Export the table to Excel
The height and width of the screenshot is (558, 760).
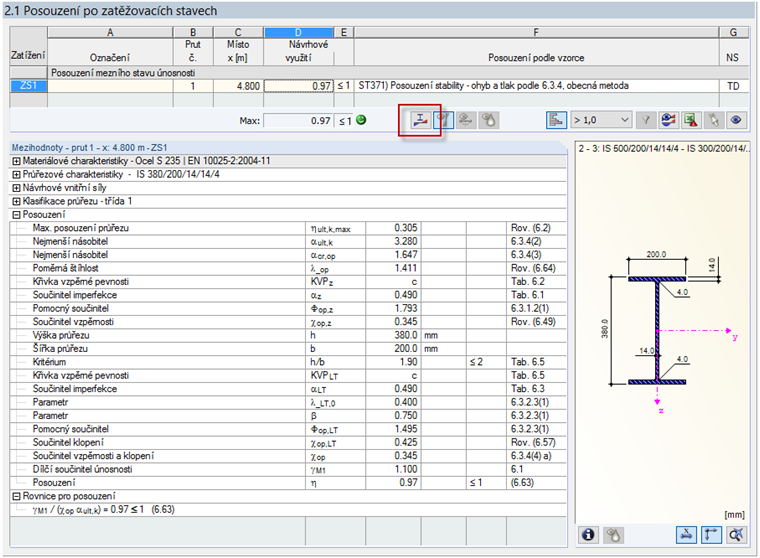point(691,120)
